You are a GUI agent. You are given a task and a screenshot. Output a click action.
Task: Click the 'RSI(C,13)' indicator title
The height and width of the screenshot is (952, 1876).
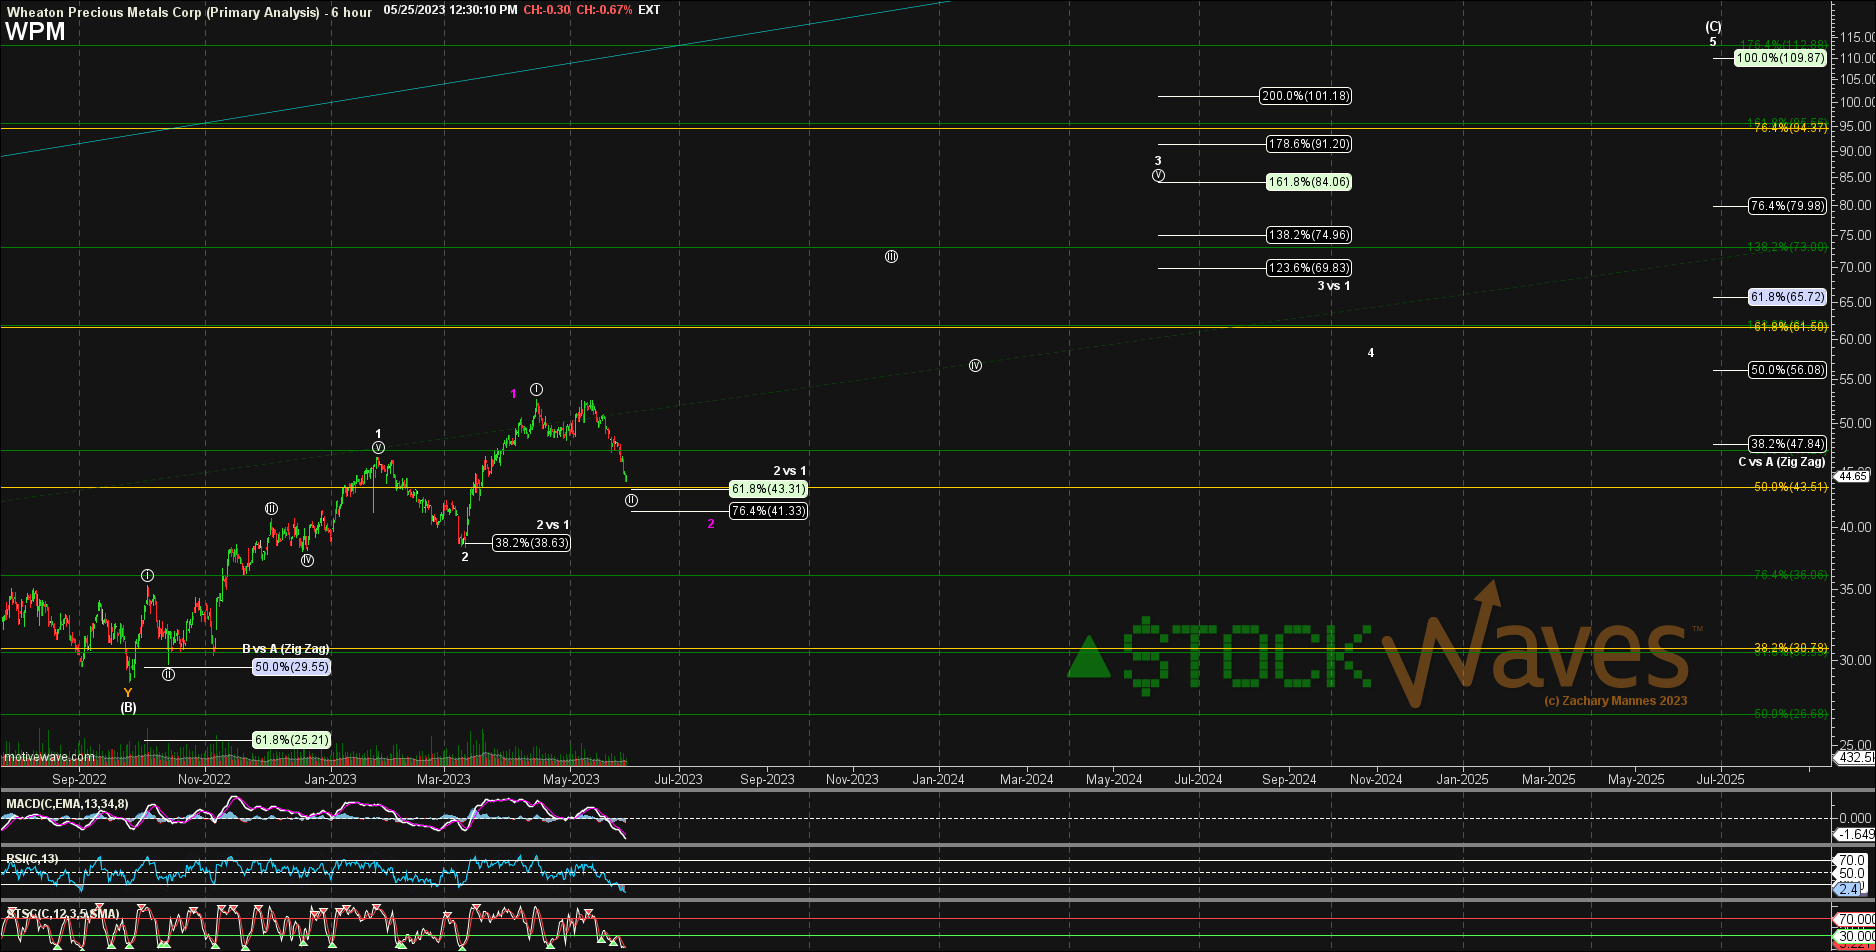coord(32,858)
